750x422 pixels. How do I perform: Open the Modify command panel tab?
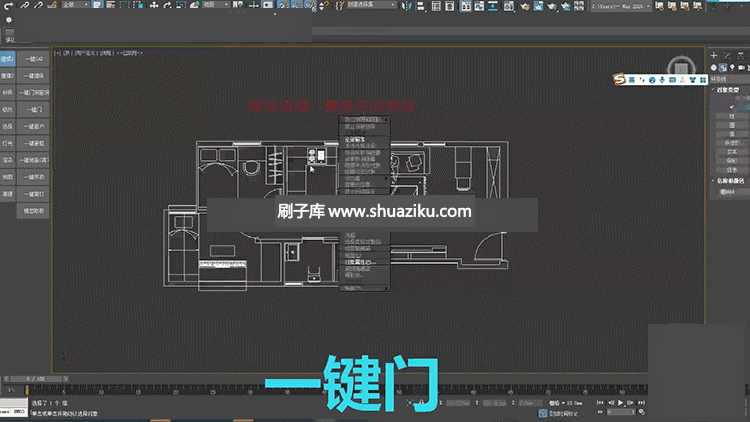tap(727, 56)
